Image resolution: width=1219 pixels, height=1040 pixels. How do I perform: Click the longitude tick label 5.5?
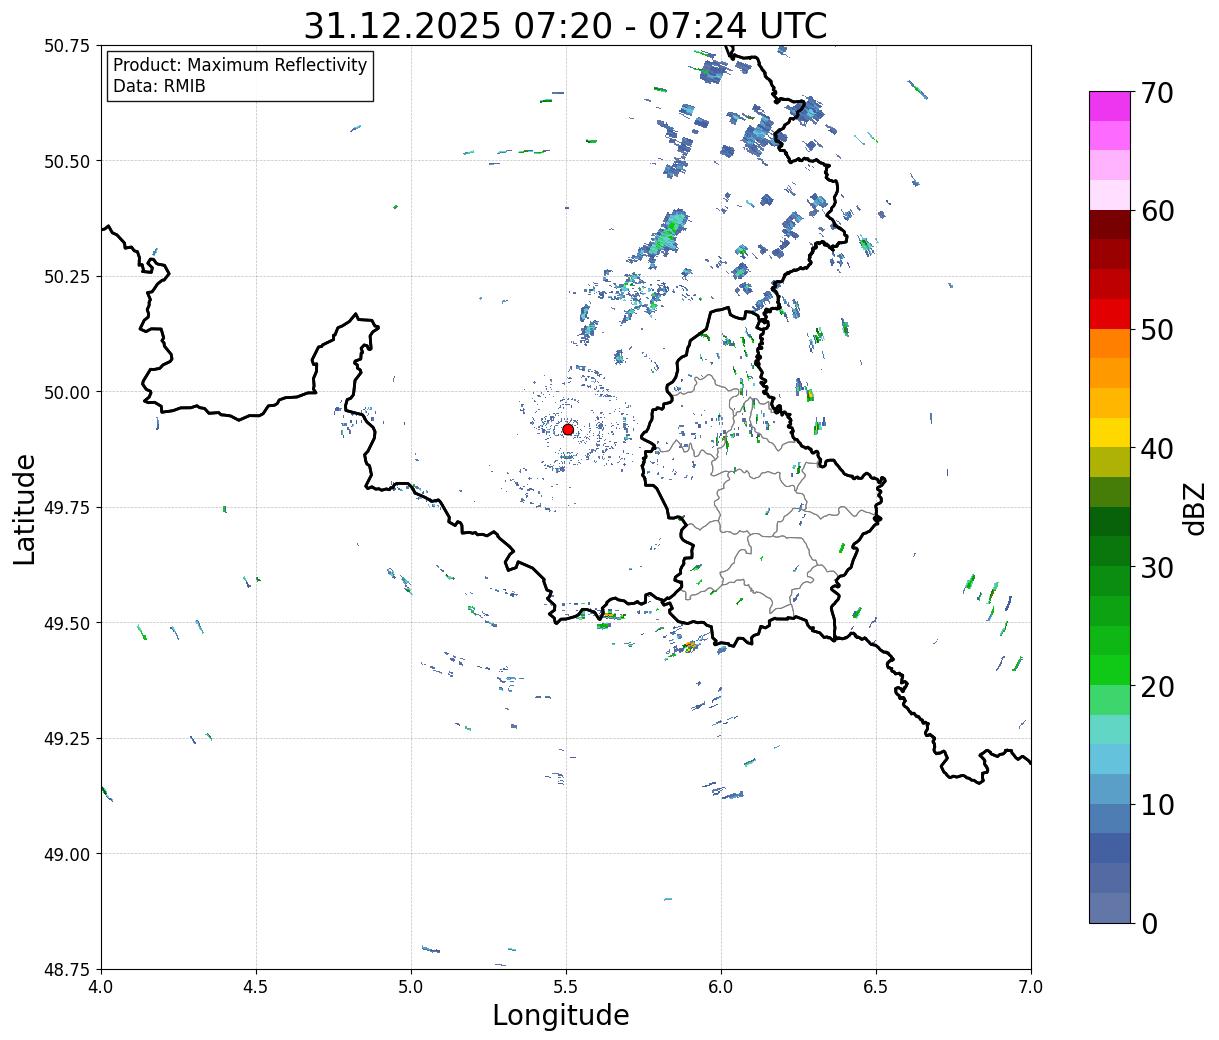point(566,987)
